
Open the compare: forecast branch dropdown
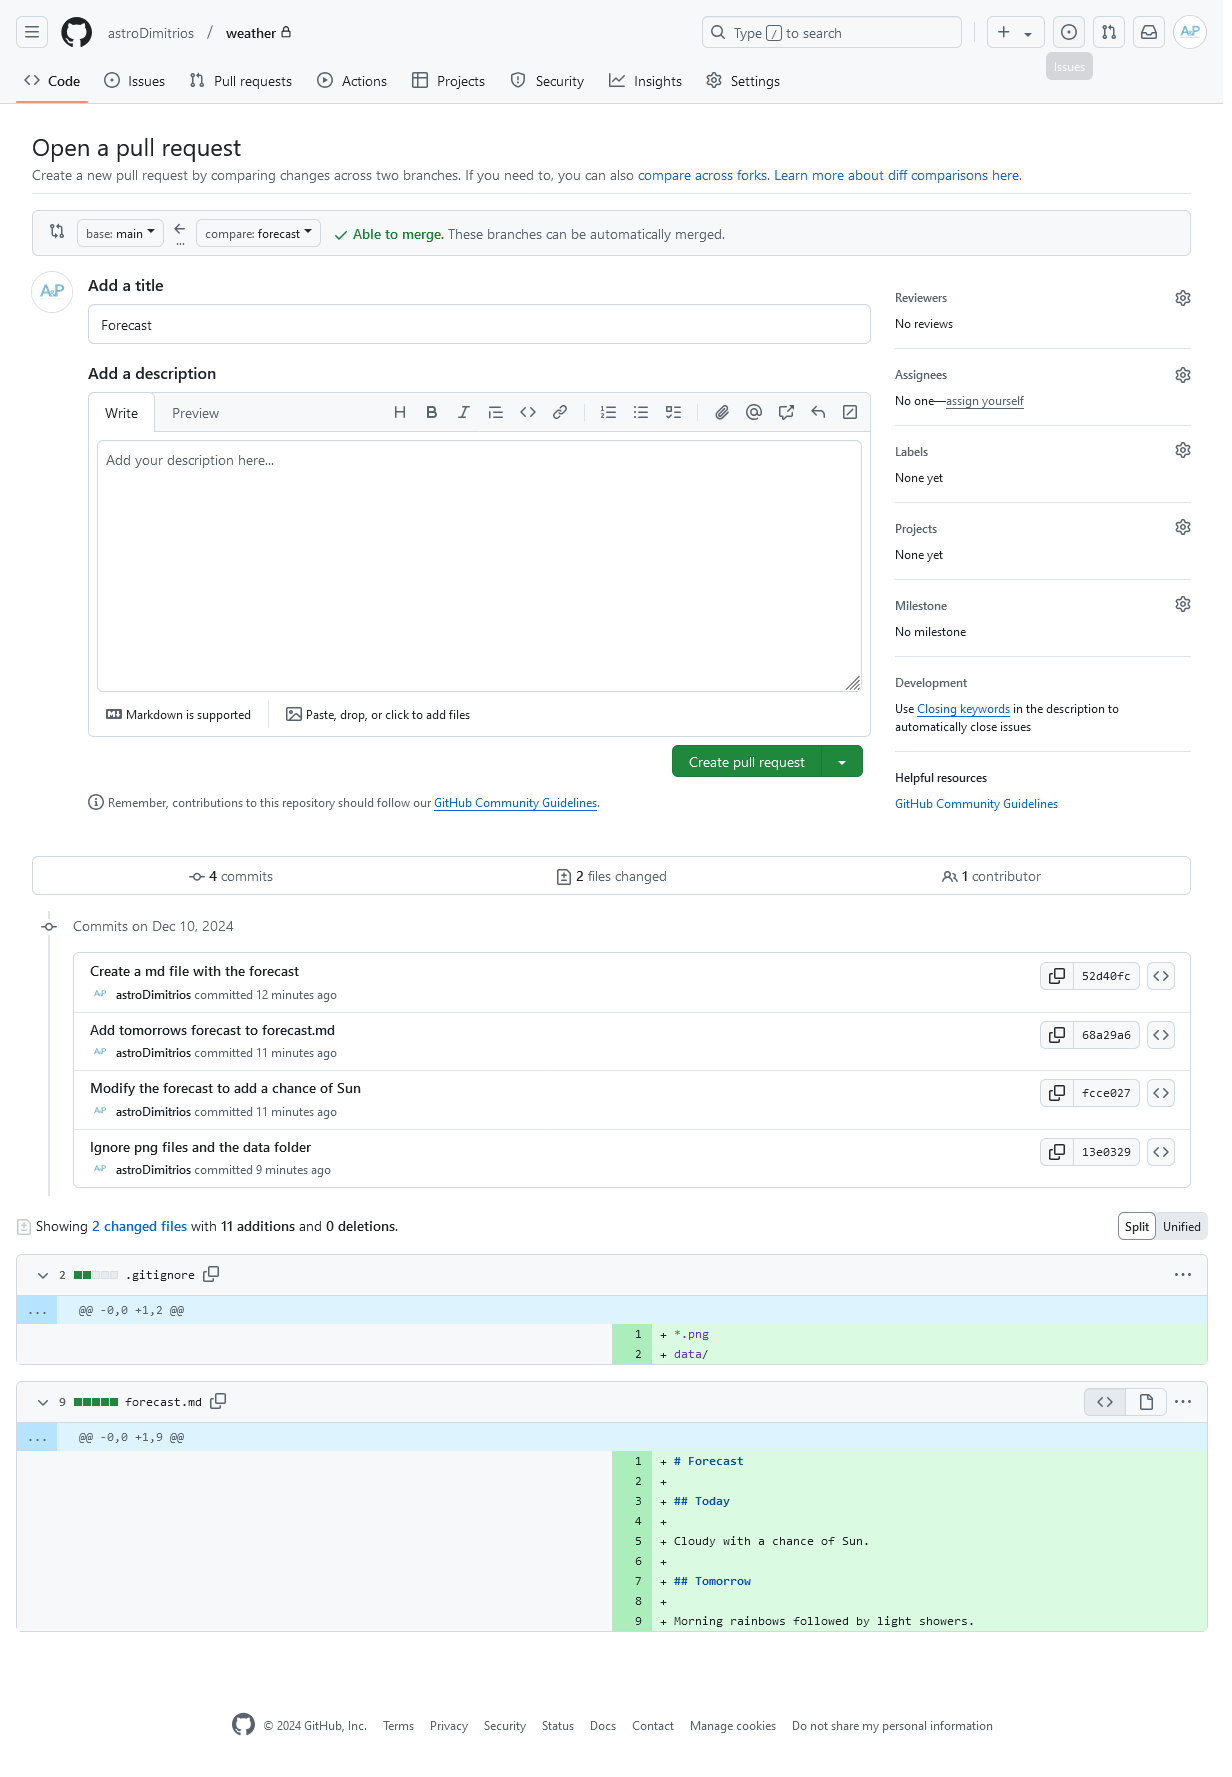click(258, 233)
